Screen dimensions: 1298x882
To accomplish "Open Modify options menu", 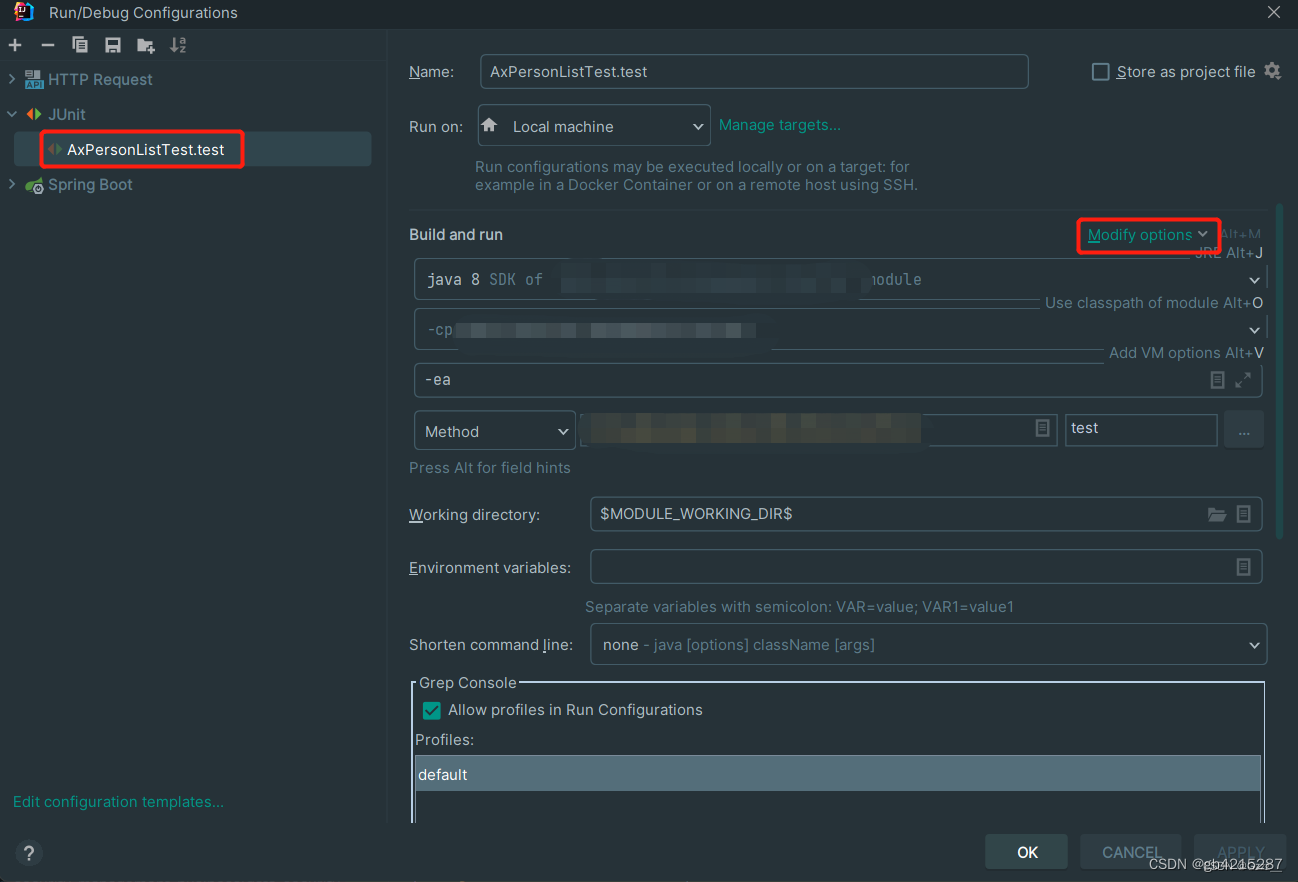I will [1148, 235].
